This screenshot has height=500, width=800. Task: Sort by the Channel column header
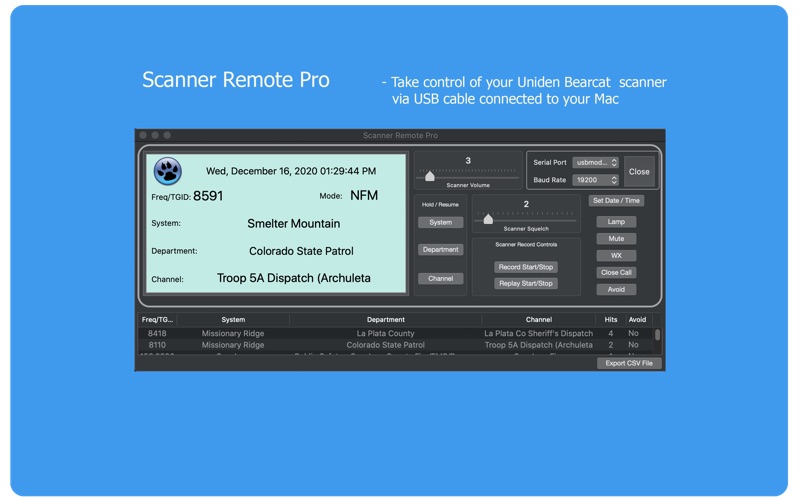coord(539,319)
